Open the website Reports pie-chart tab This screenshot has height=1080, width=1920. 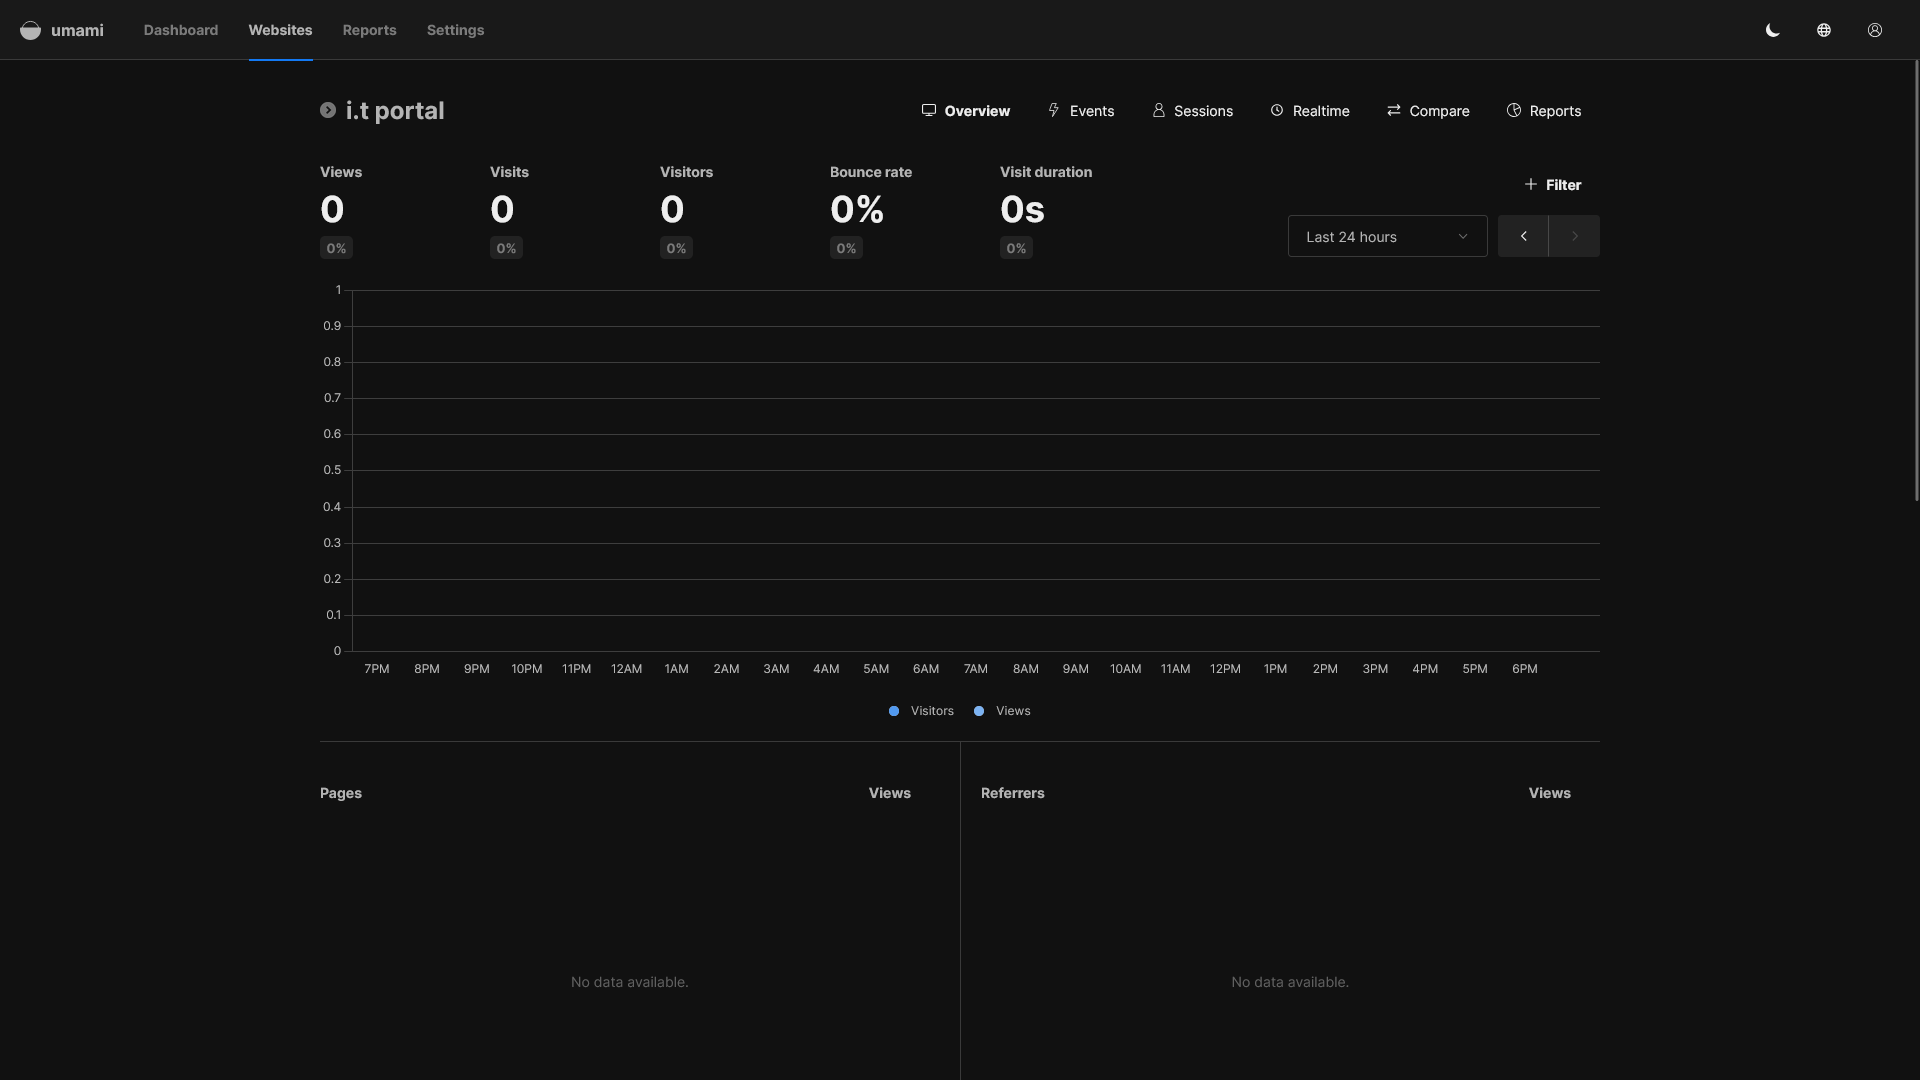[1544, 111]
